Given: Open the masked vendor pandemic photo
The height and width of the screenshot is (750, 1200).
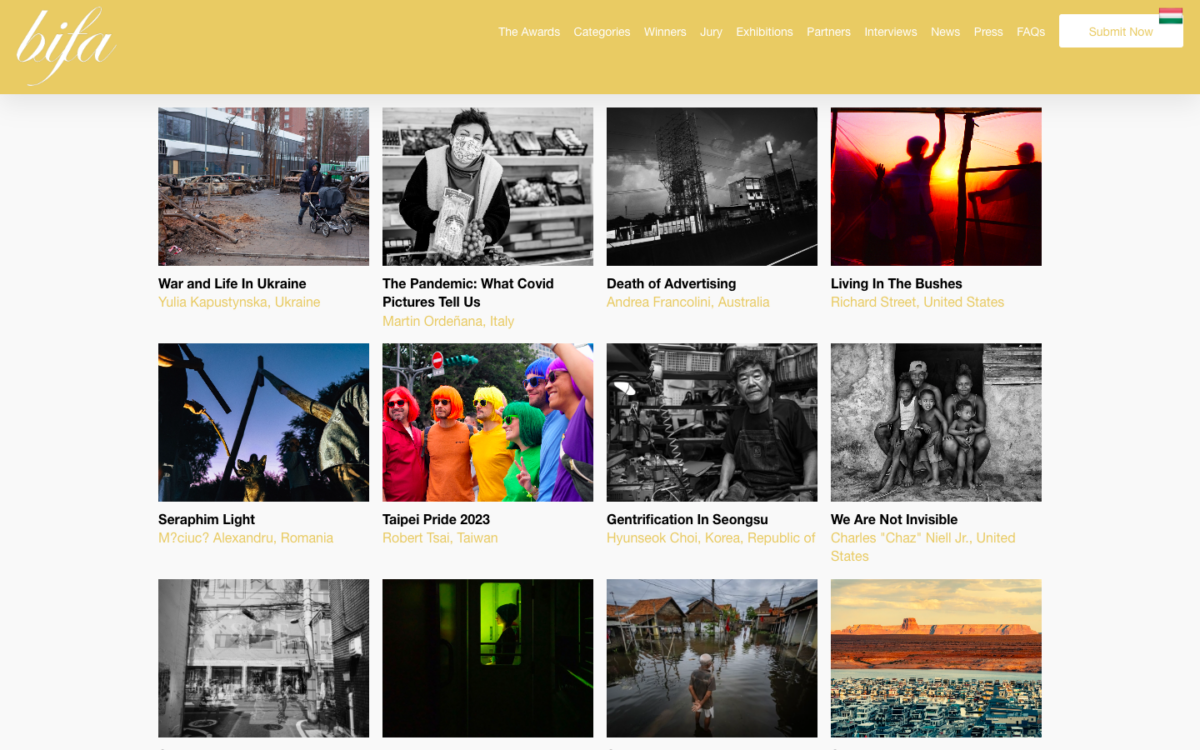Looking at the screenshot, I should tap(488, 187).
